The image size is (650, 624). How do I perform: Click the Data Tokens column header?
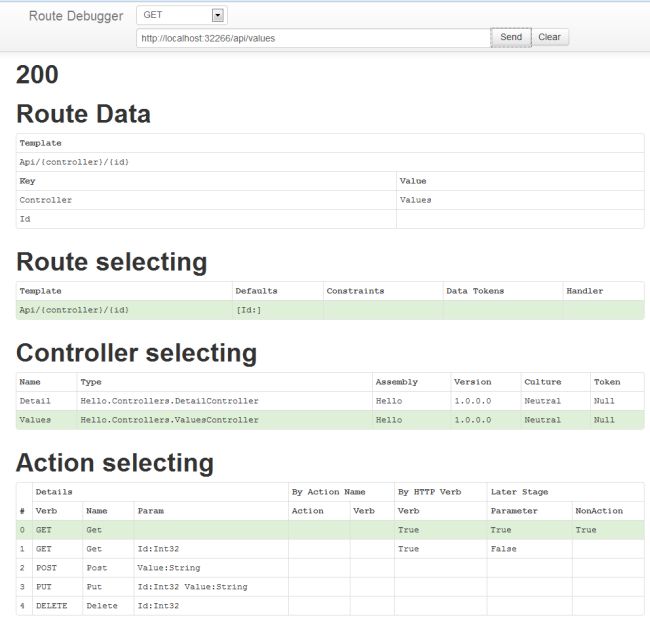point(475,291)
